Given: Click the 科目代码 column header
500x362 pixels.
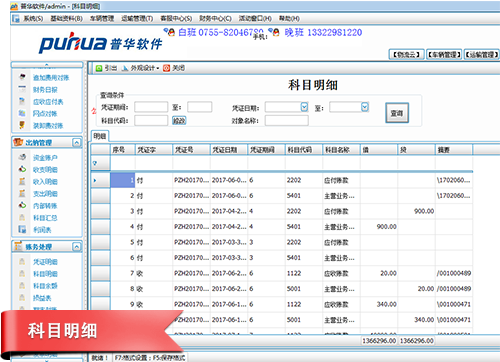Looking at the screenshot, I should coord(304,150).
